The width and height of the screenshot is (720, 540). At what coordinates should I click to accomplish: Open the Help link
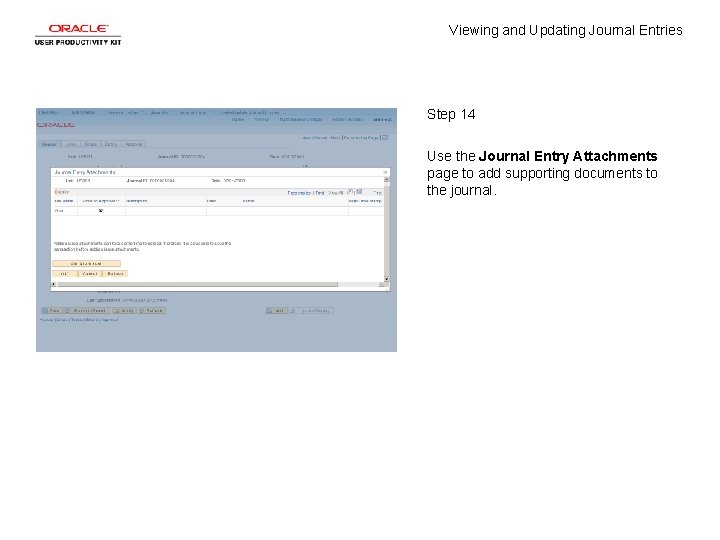(x=335, y=138)
